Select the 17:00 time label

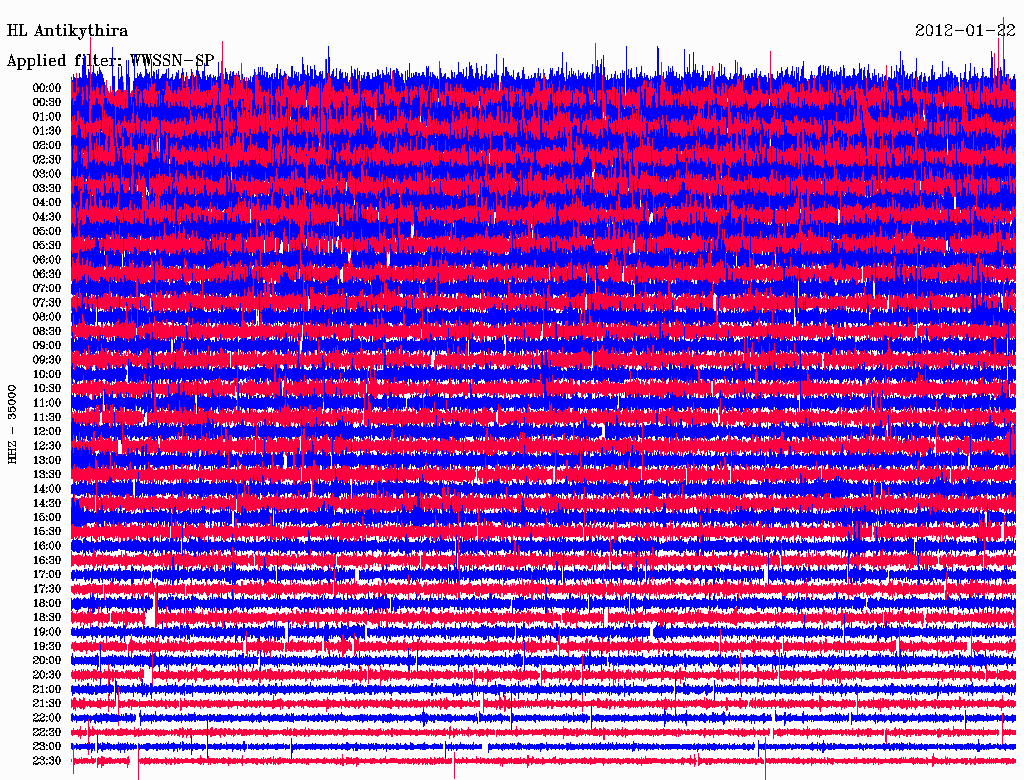(x=47, y=575)
